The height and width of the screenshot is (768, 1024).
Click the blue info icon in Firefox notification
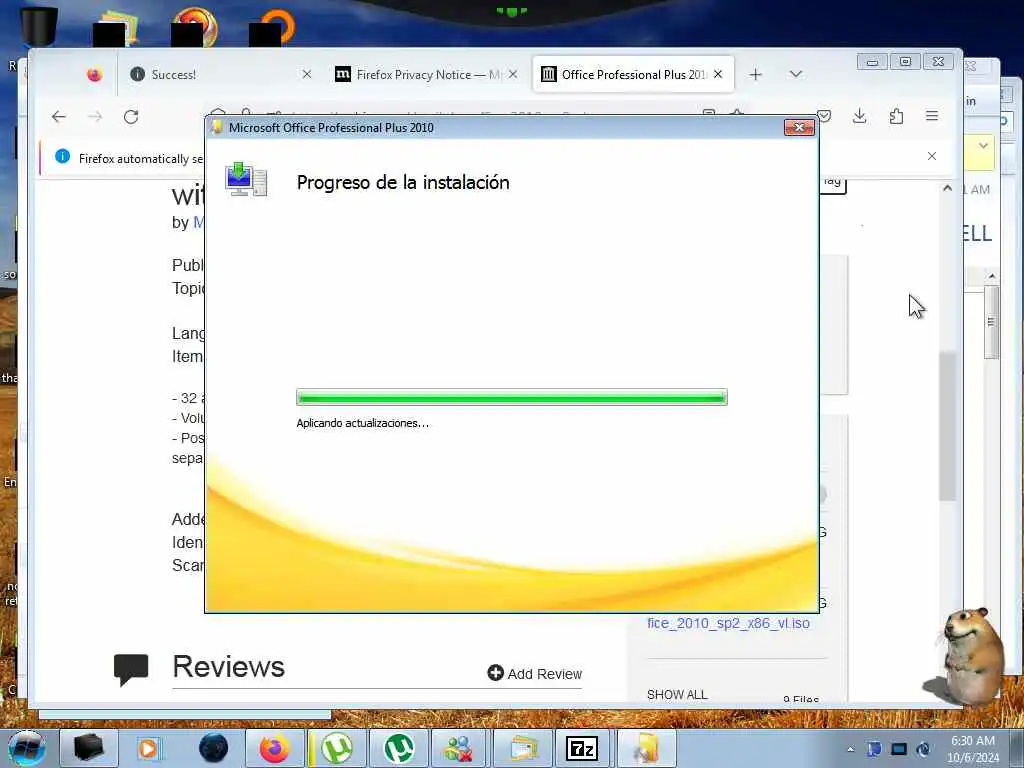point(63,157)
